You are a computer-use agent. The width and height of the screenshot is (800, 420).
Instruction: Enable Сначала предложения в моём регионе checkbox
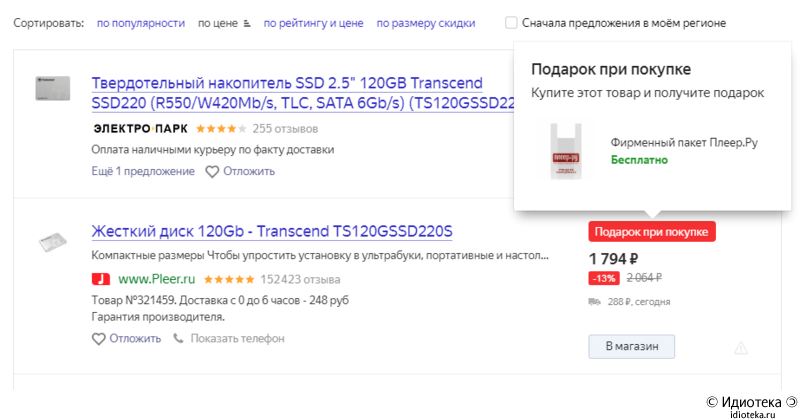click(511, 23)
